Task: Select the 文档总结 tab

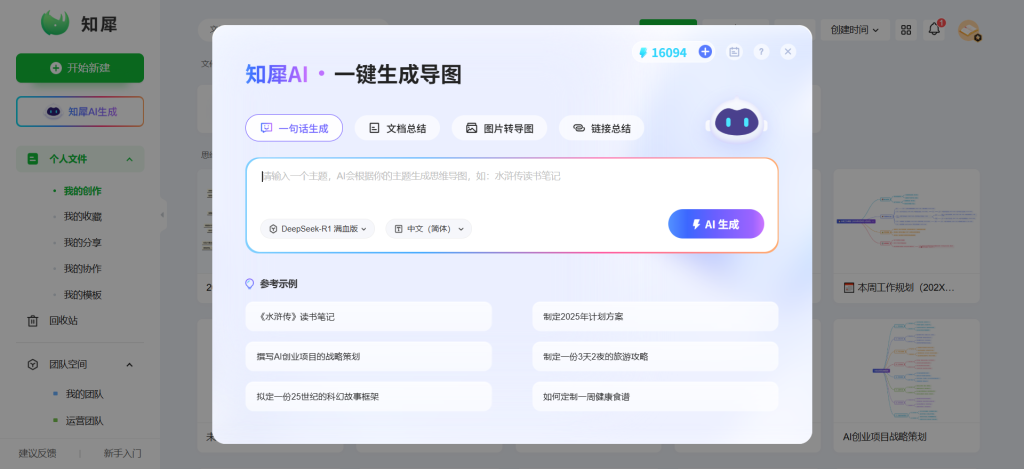Action: coord(397,128)
